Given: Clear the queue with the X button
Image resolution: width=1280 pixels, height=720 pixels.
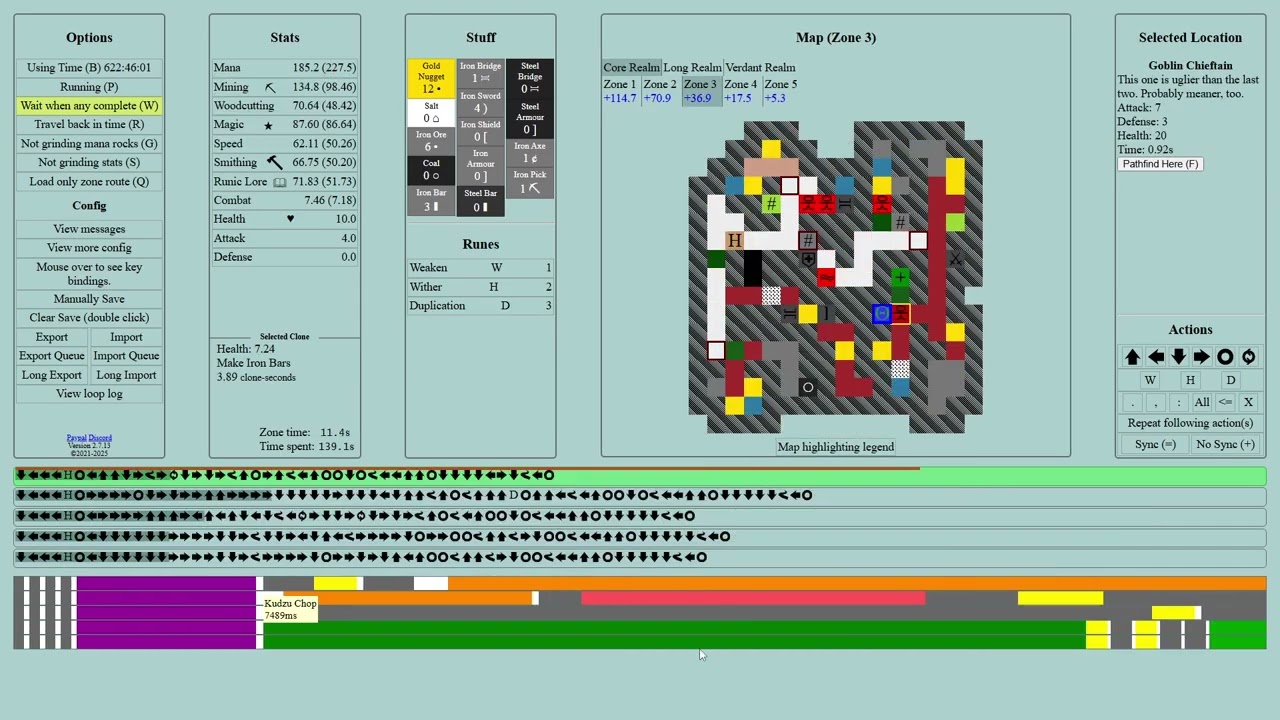Looking at the screenshot, I should [1248, 402].
